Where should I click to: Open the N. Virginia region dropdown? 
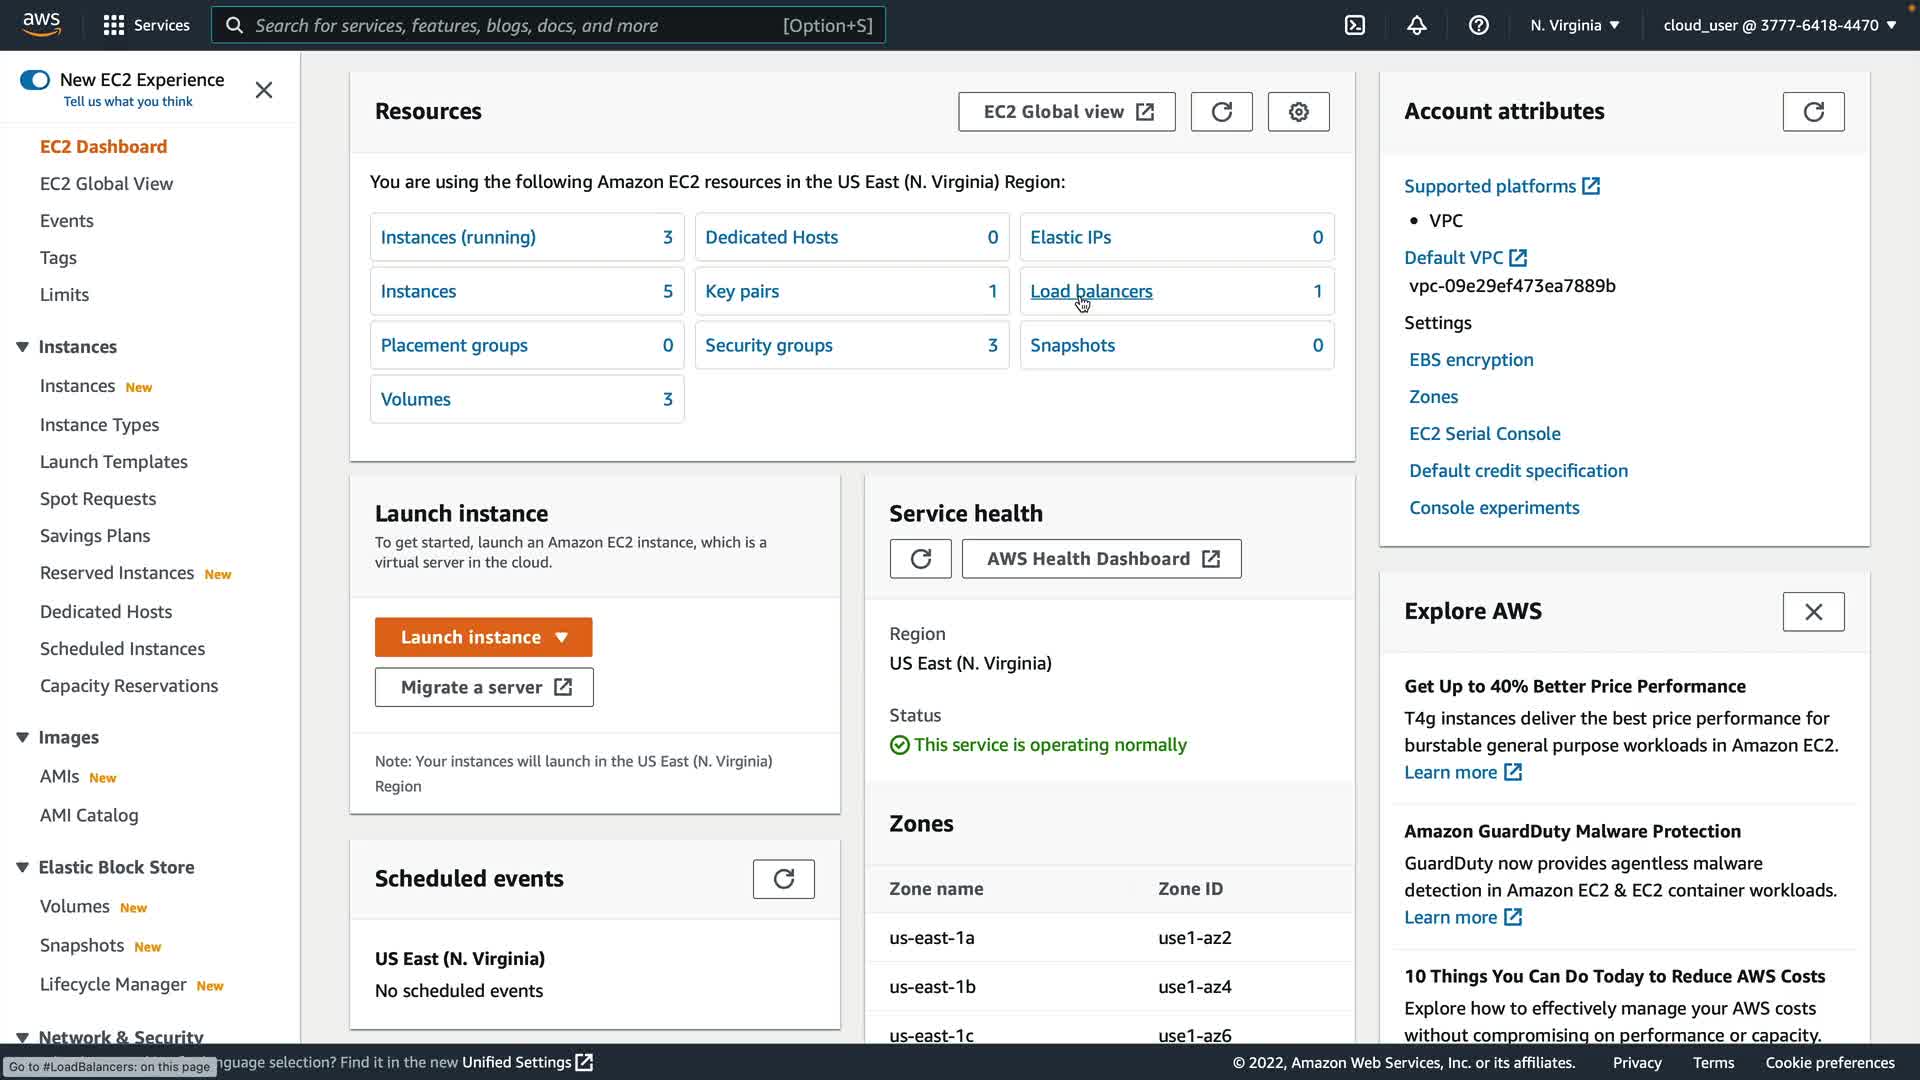1574,25
